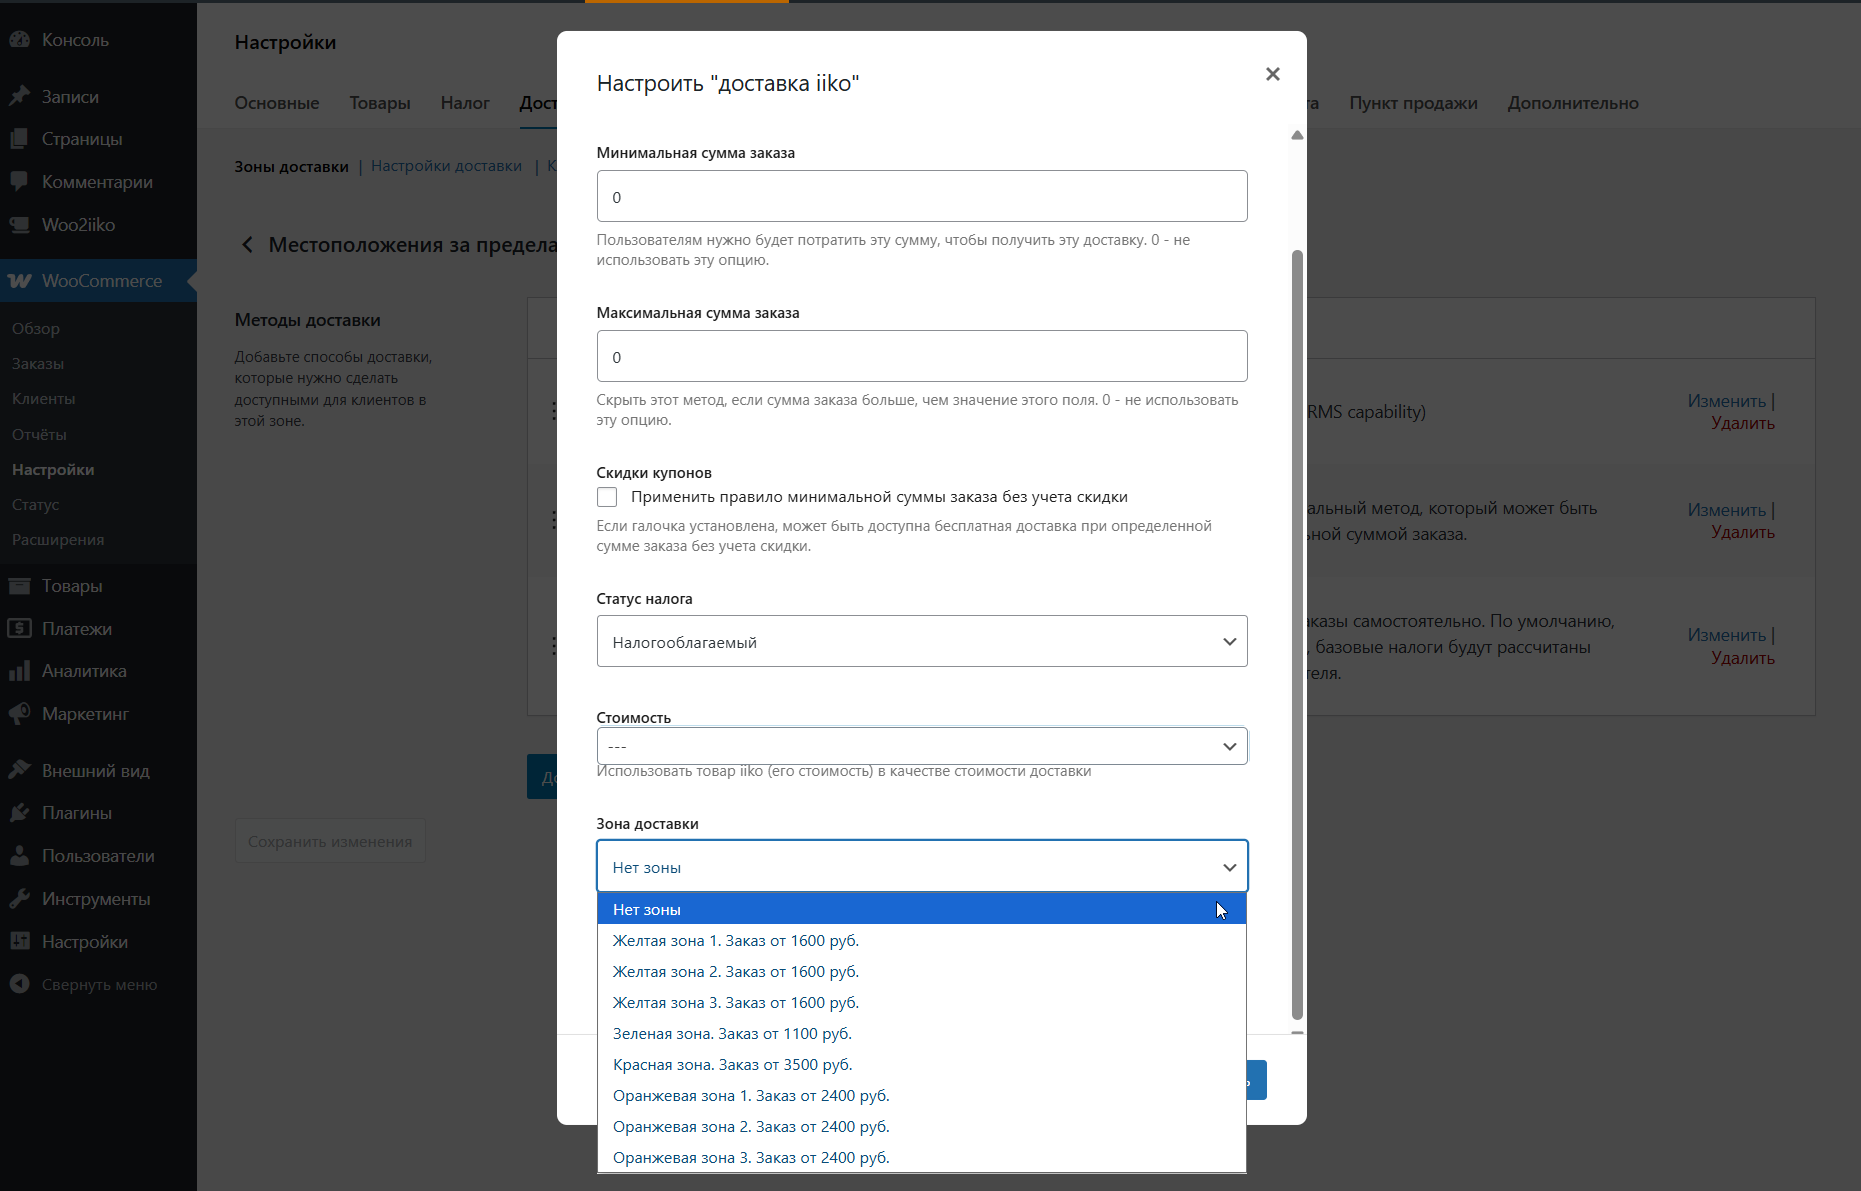Click the Плагины plug icon
This screenshot has width=1861, height=1191.
click(x=19, y=813)
